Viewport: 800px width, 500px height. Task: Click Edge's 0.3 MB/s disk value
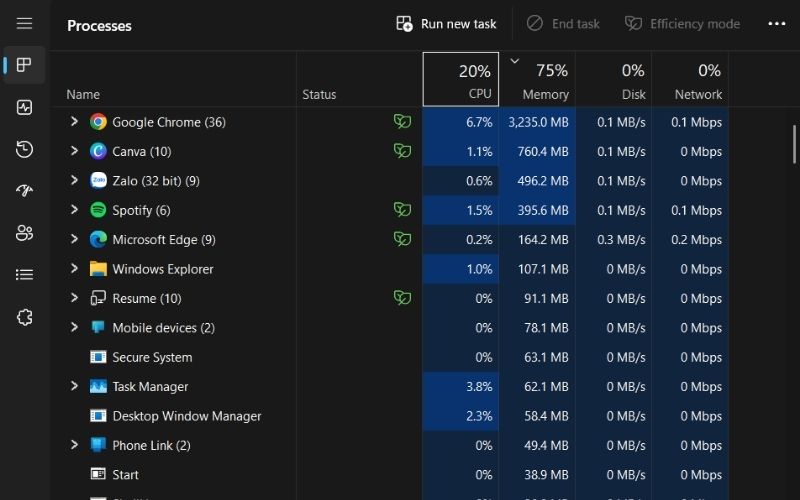[x=621, y=240]
